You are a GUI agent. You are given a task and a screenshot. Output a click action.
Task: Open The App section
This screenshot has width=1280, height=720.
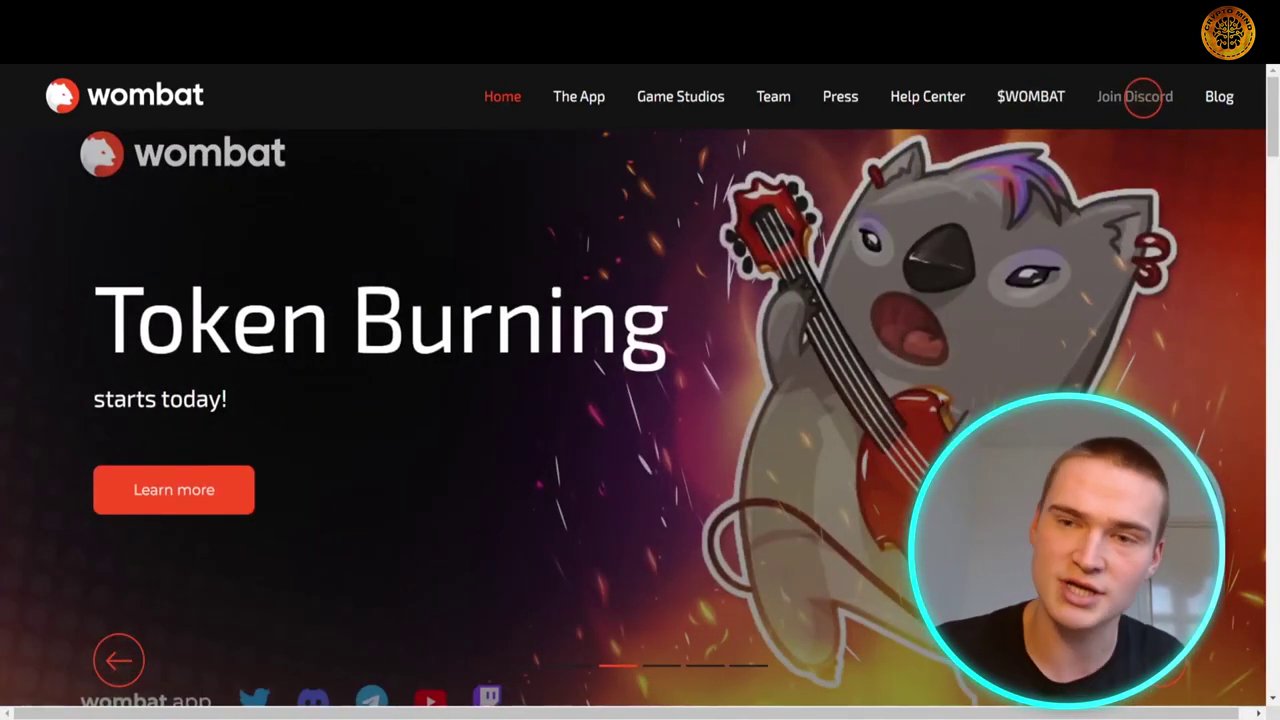point(578,96)
